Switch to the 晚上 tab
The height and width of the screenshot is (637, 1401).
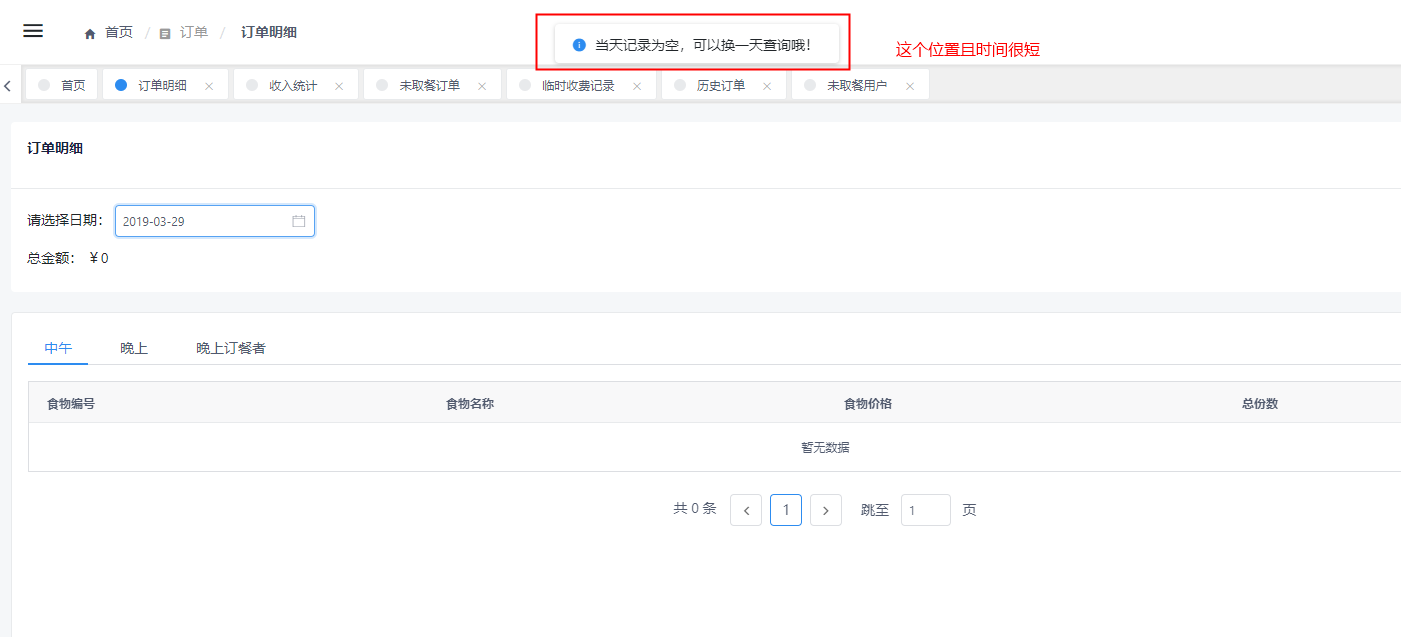[133, 348]
